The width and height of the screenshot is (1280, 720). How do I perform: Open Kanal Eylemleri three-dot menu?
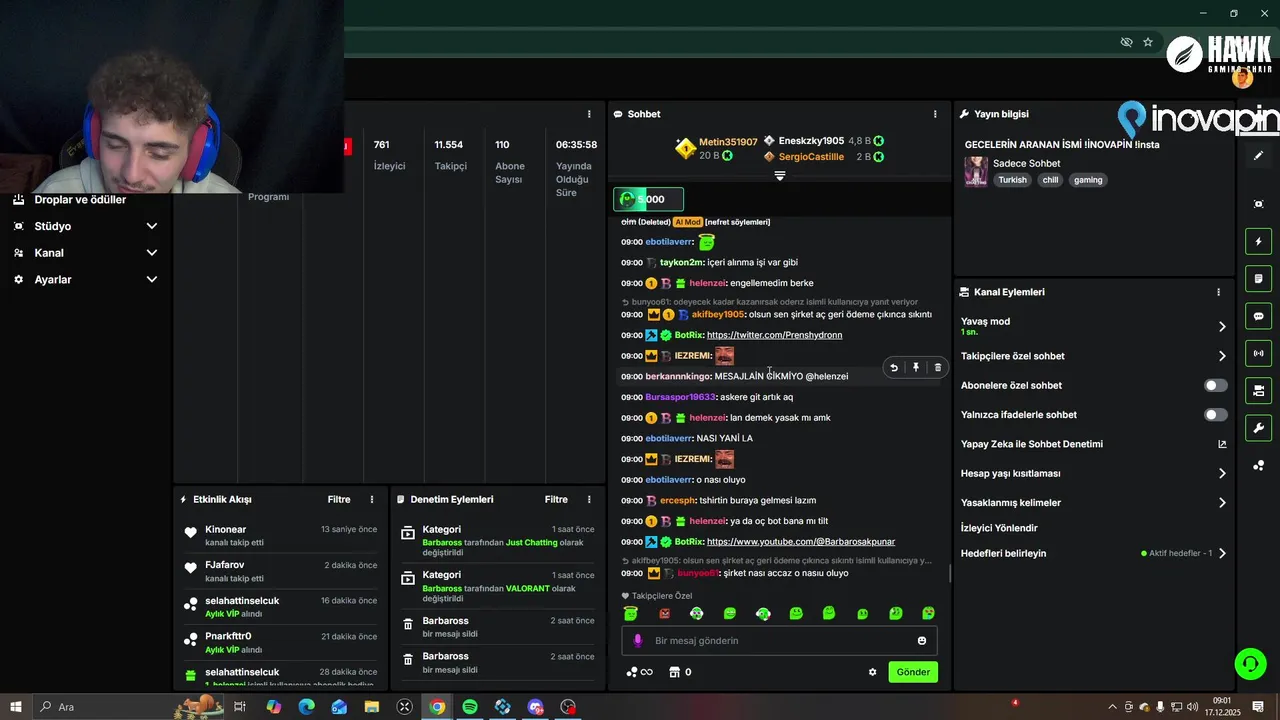click(1218, 292)
